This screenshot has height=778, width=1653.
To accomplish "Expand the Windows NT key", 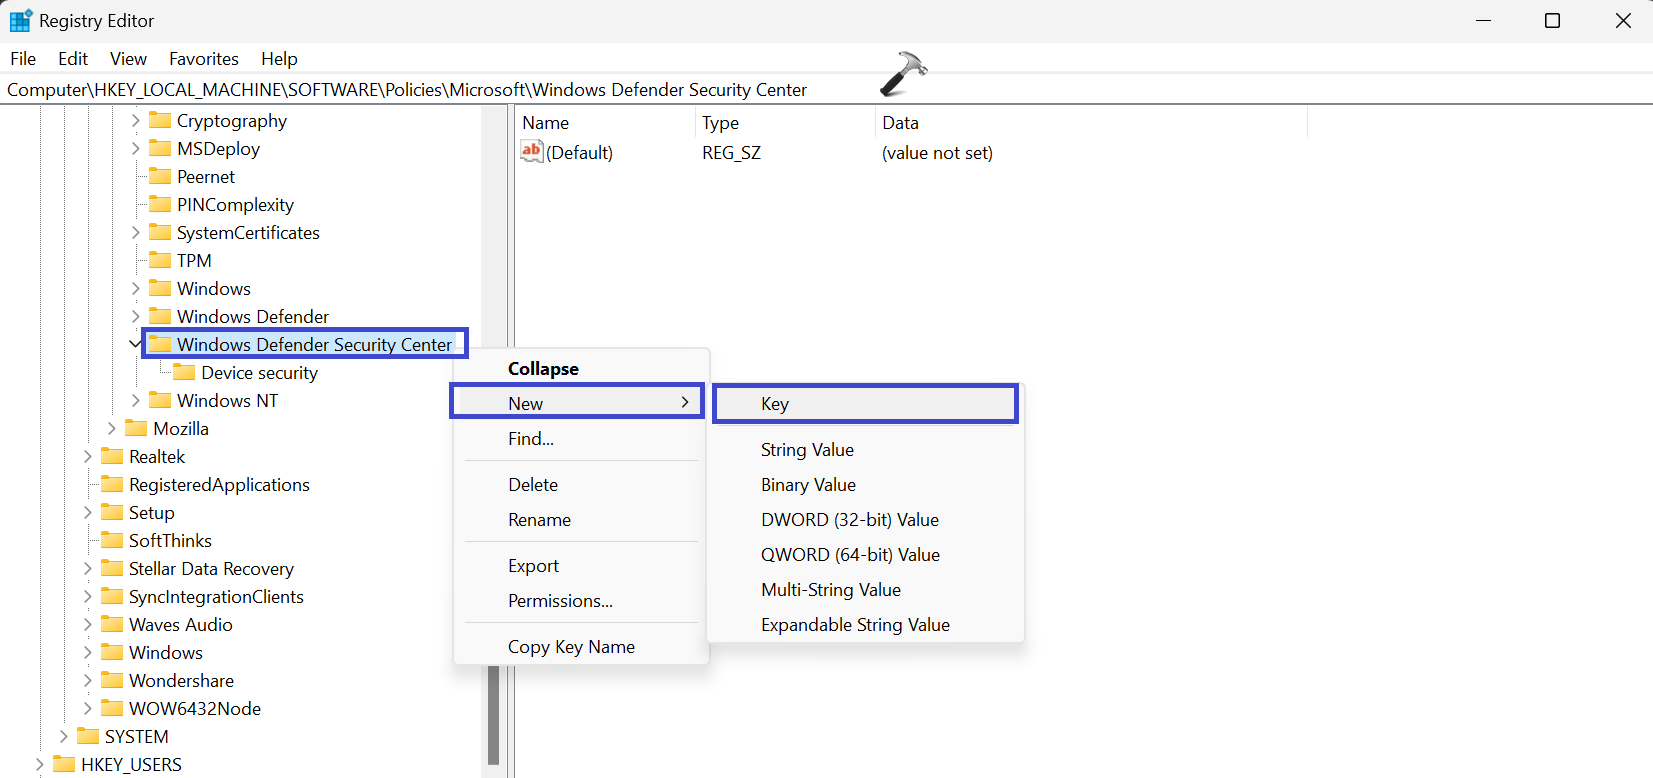I will (x=135, y=401).
